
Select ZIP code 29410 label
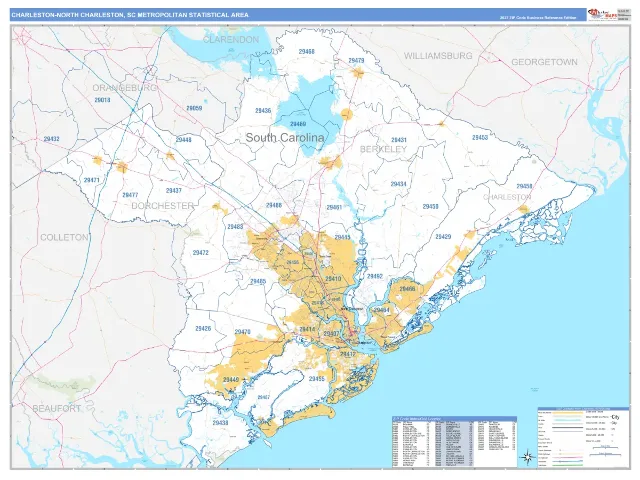333,279
